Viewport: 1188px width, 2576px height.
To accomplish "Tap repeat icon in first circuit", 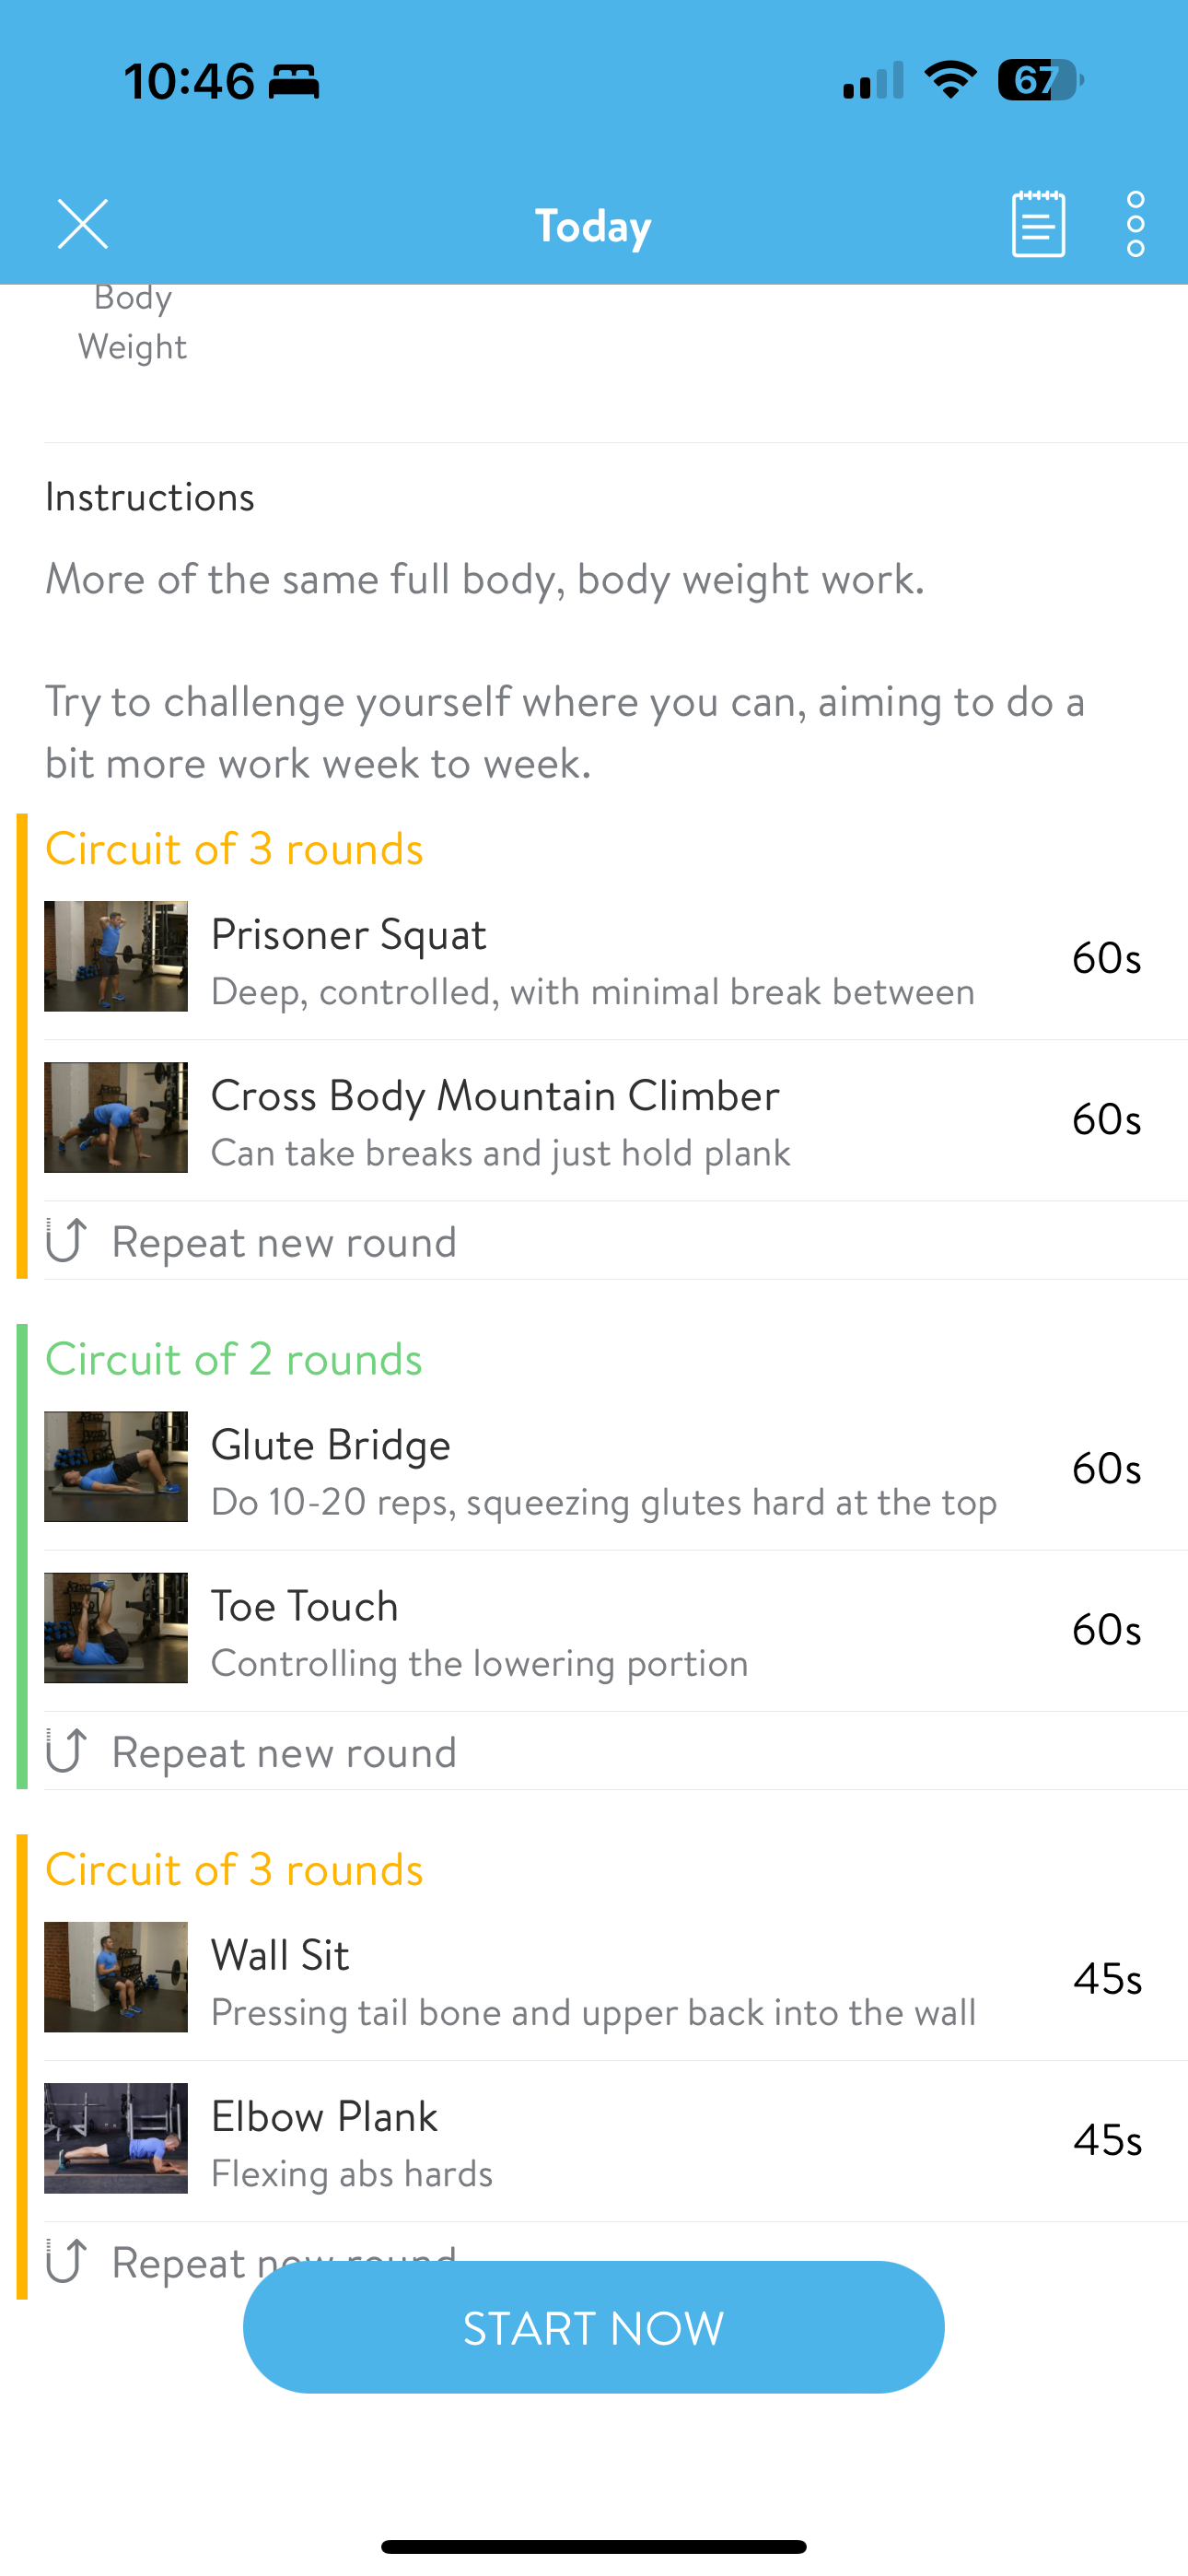I will (67, 1241).
